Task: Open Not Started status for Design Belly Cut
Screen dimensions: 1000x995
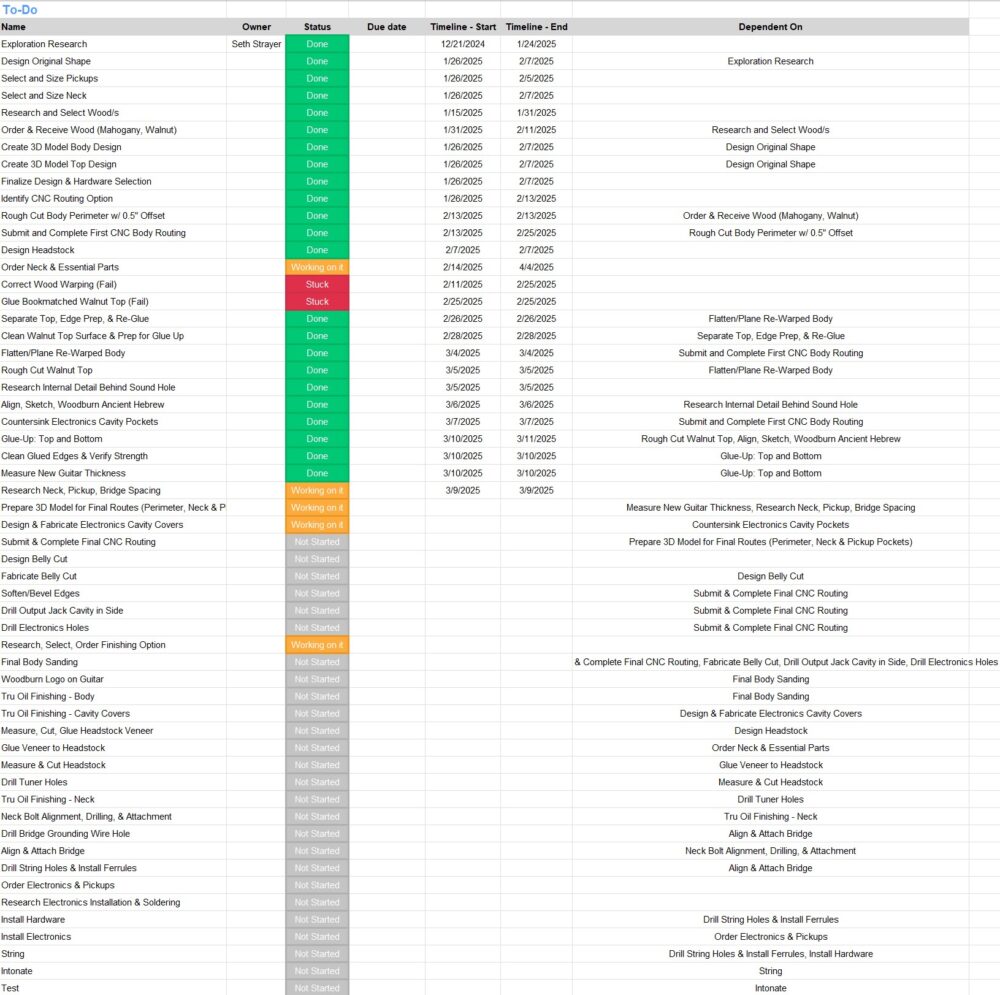Action: pyautogui.click(x=317, y=559)
